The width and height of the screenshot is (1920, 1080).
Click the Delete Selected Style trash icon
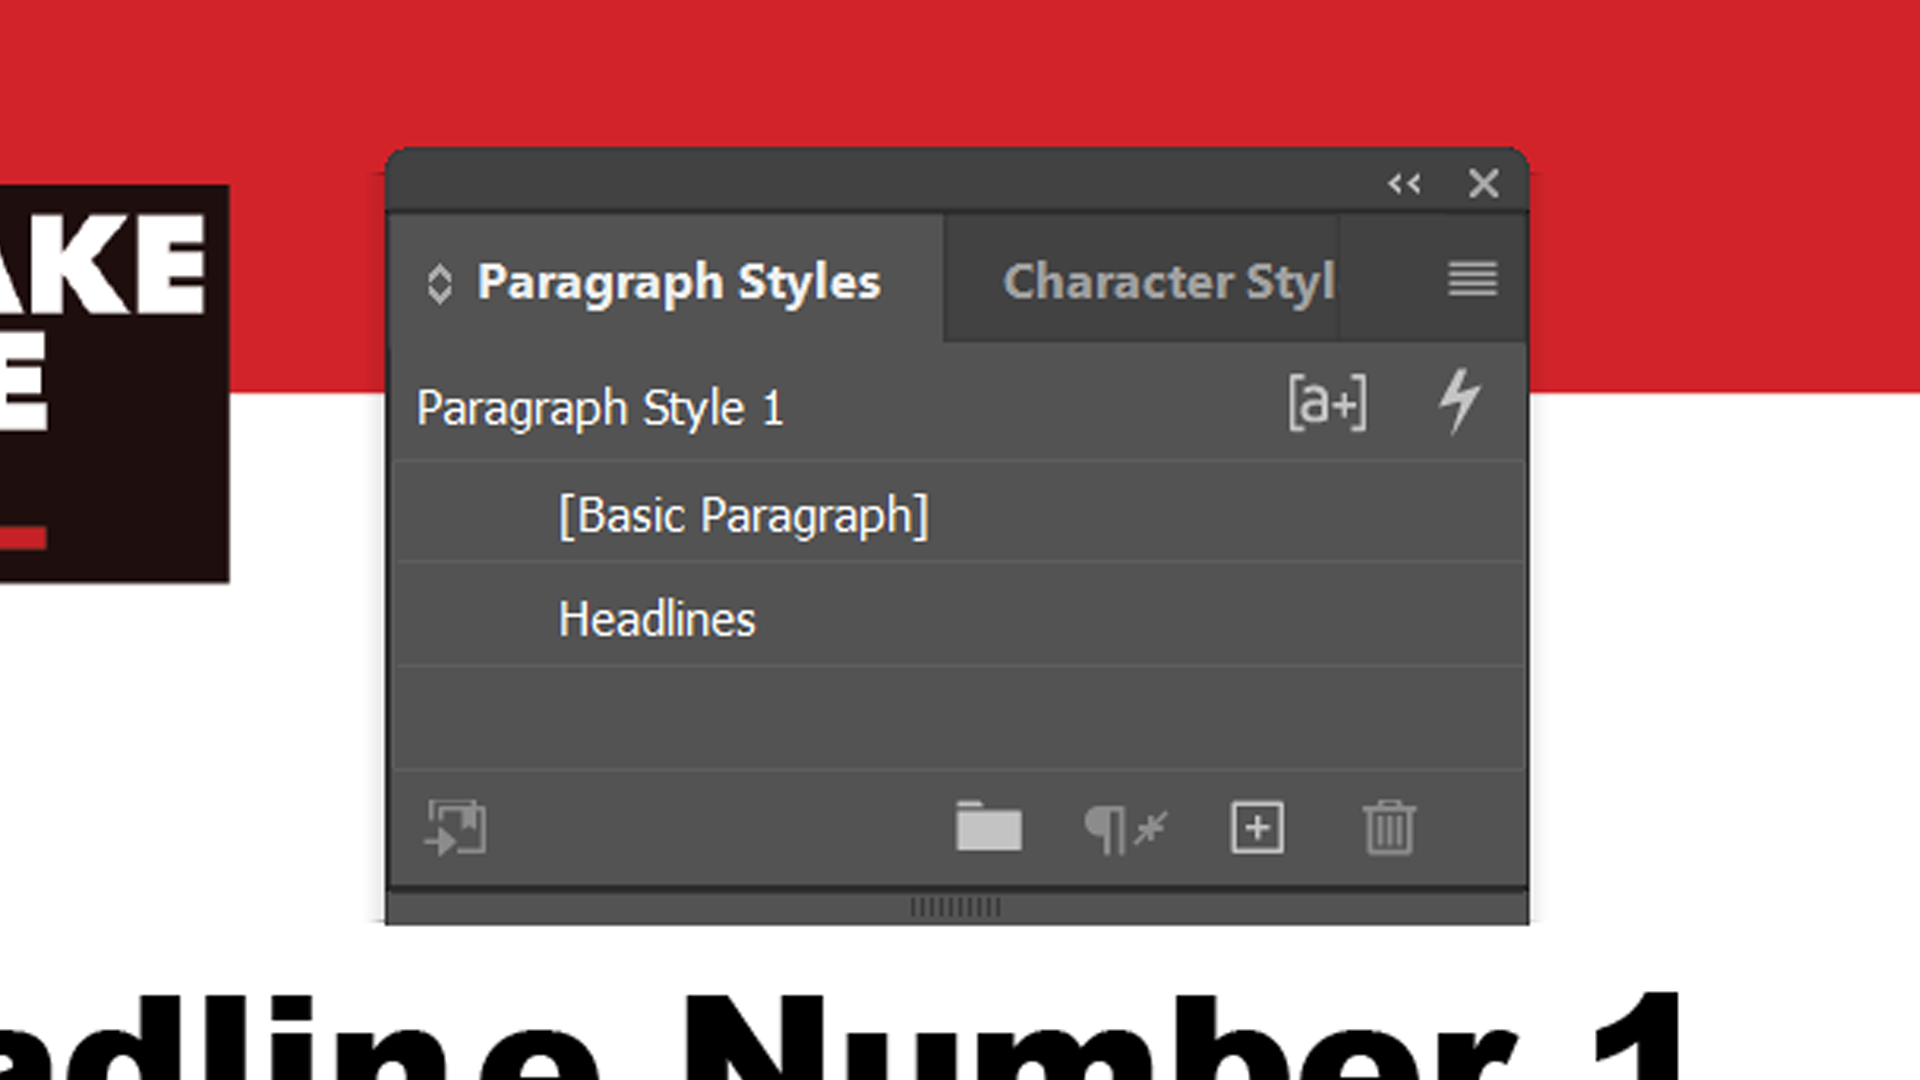click(x=1389, y=828)
